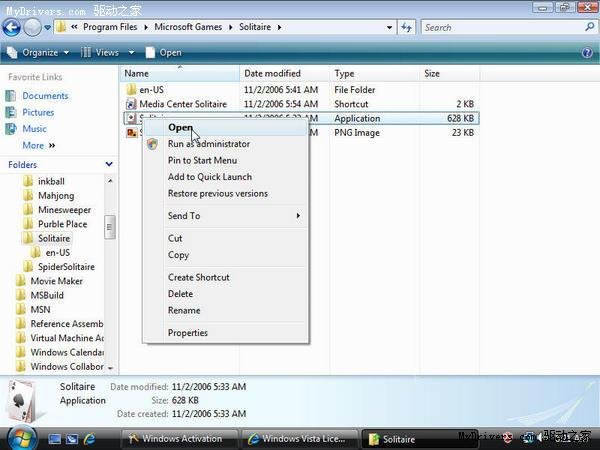Choose Add to Quick Launch

[226, 177]
